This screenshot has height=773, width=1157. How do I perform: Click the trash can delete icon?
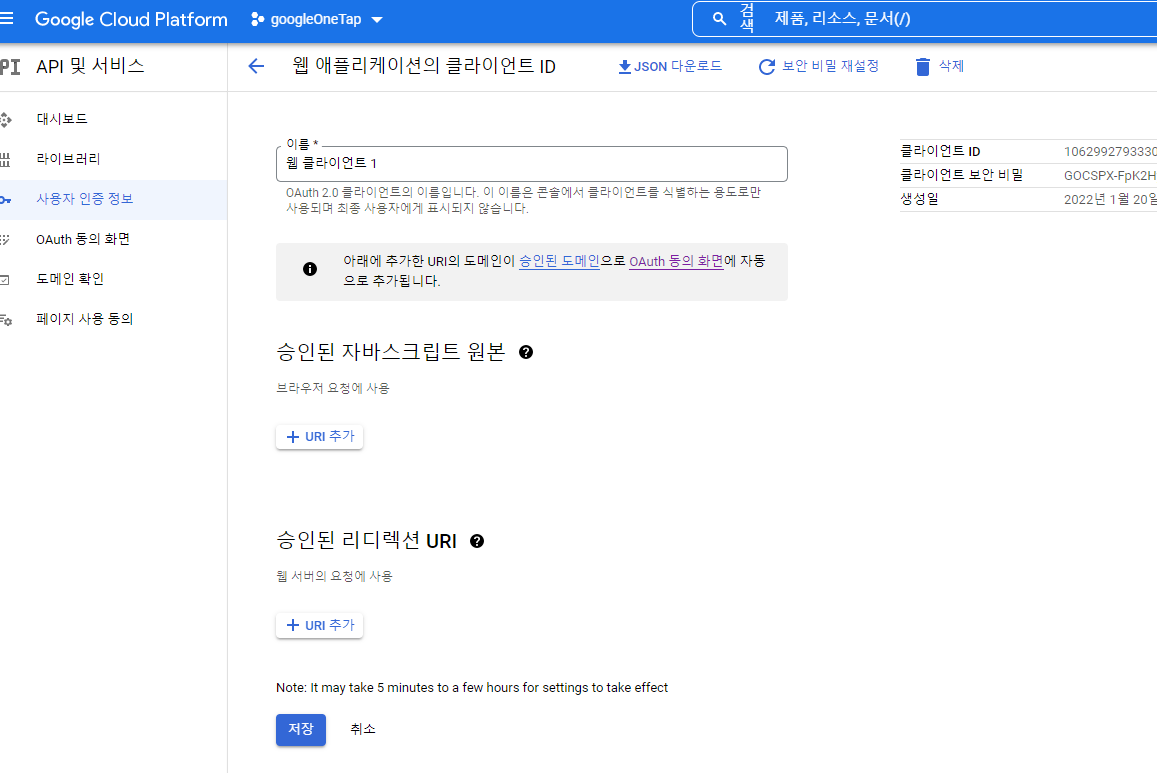tap(922, 67)
